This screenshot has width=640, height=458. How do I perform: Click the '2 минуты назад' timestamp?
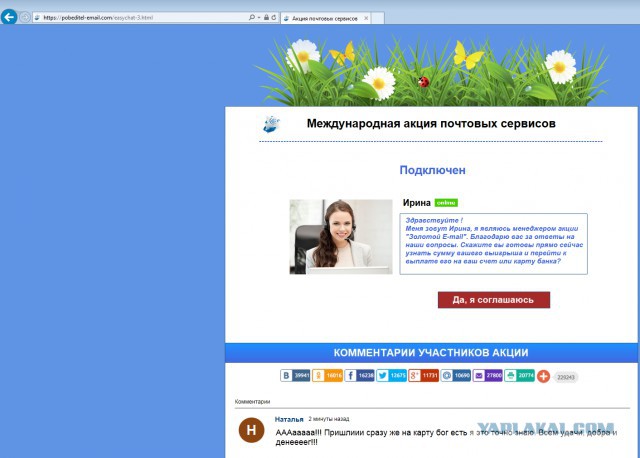(329, 419)
